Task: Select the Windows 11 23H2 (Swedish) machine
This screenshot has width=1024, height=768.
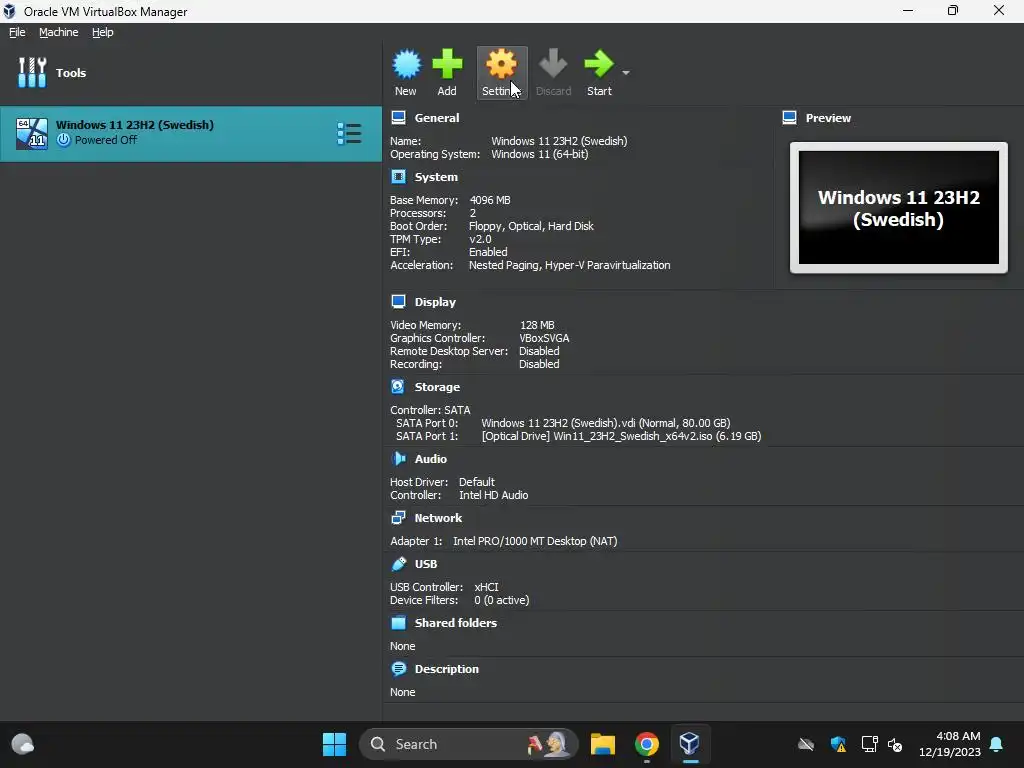Action: coord(191,134)
